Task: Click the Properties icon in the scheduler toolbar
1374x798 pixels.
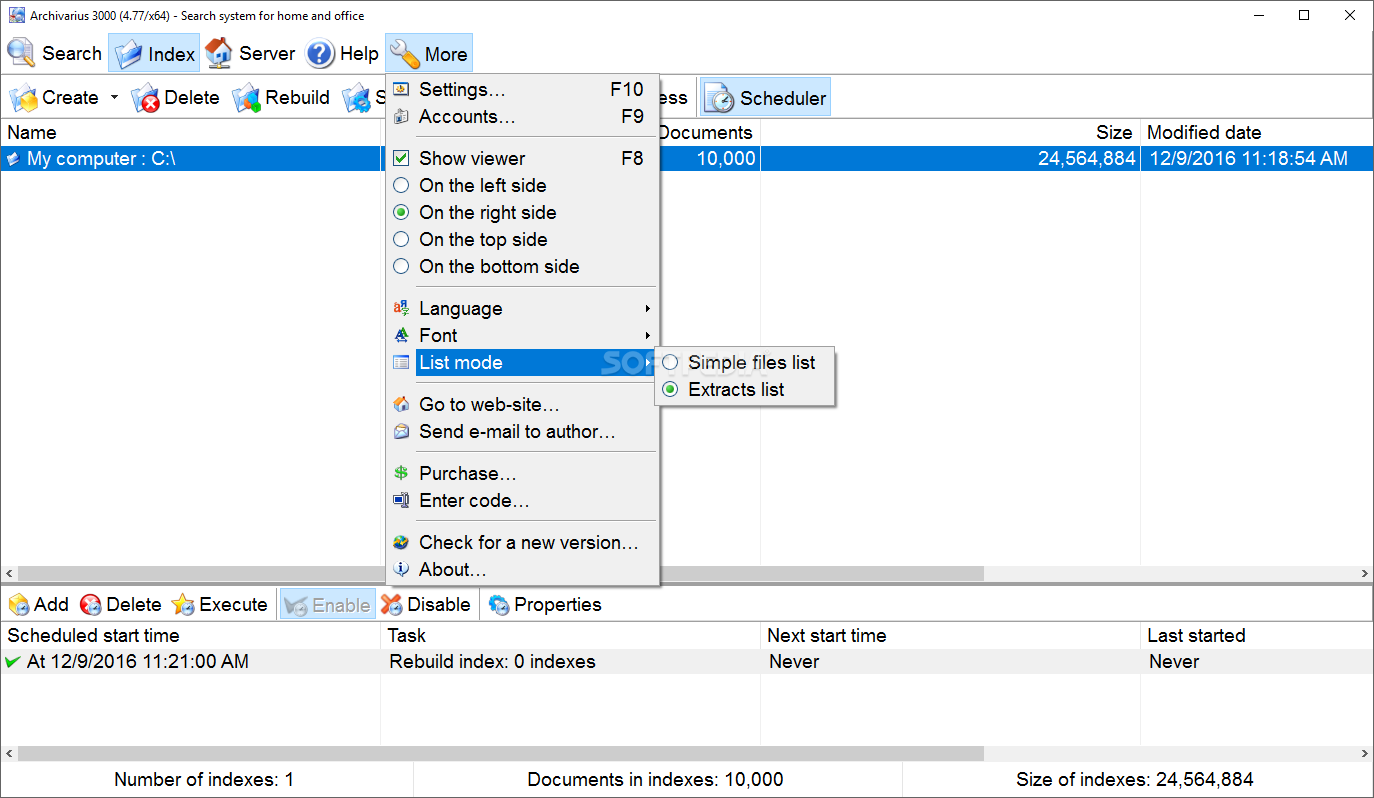Action: (498, 604)
